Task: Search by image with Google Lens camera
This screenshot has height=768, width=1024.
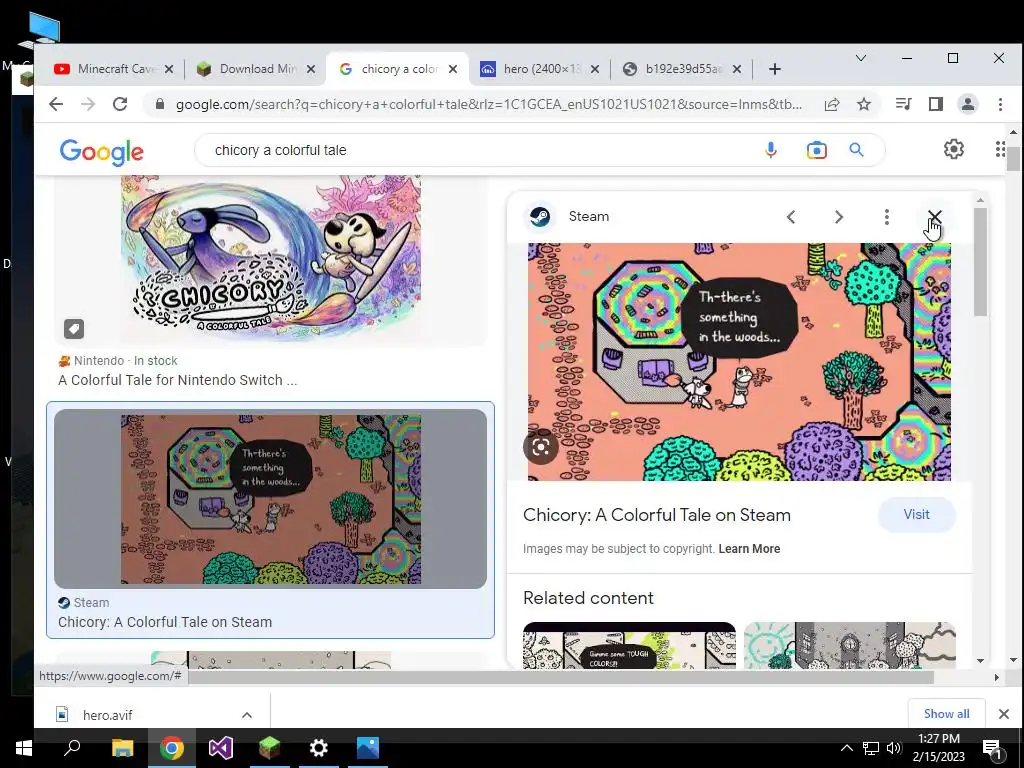Action: (816, 150)
